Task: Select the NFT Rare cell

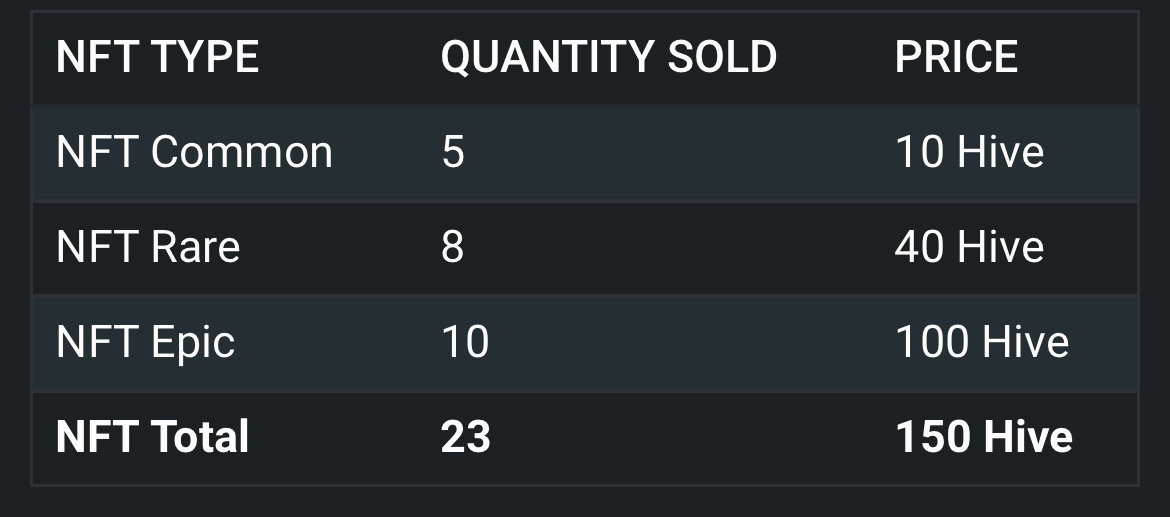Action: coord(148,247)
